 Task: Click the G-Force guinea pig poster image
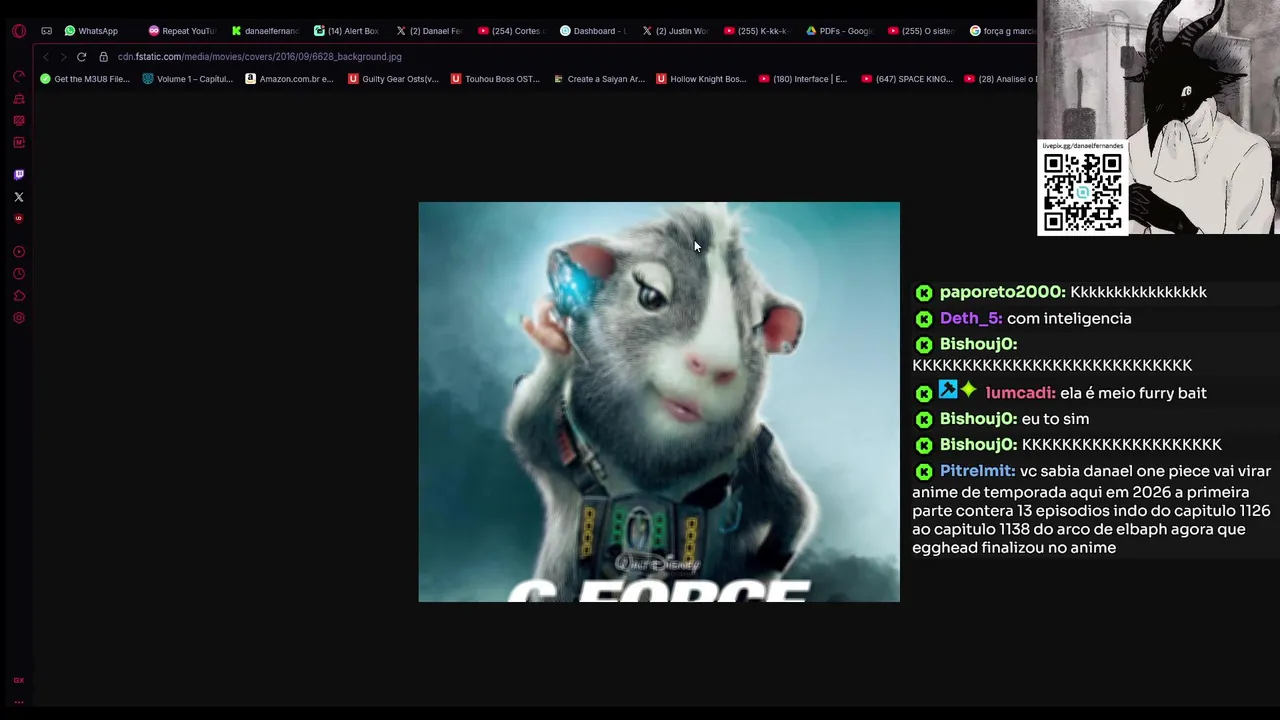pos(659,402)
